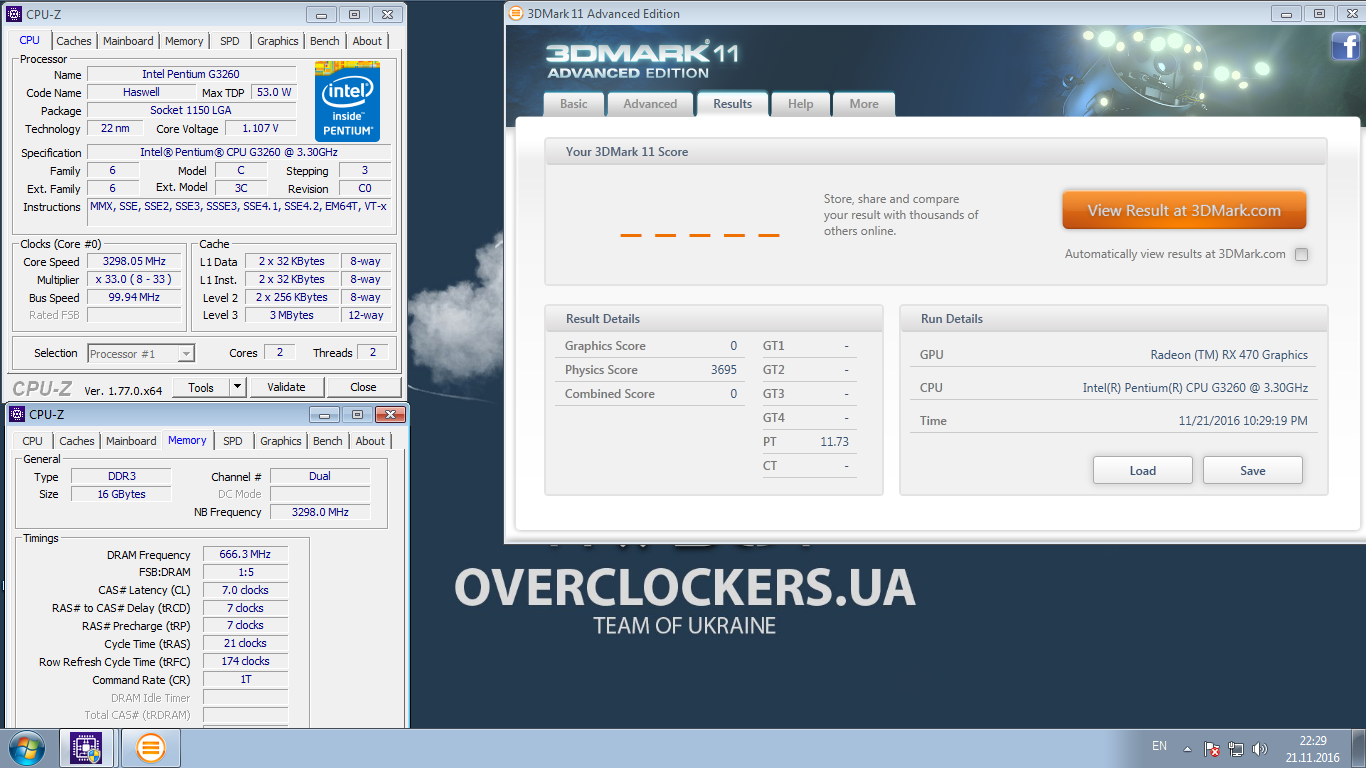Image resolution: width=1366 pixels, height=768 pixels.
Task: Switch to Caches tab in top CPU-Z window
Action: [74, 41]
